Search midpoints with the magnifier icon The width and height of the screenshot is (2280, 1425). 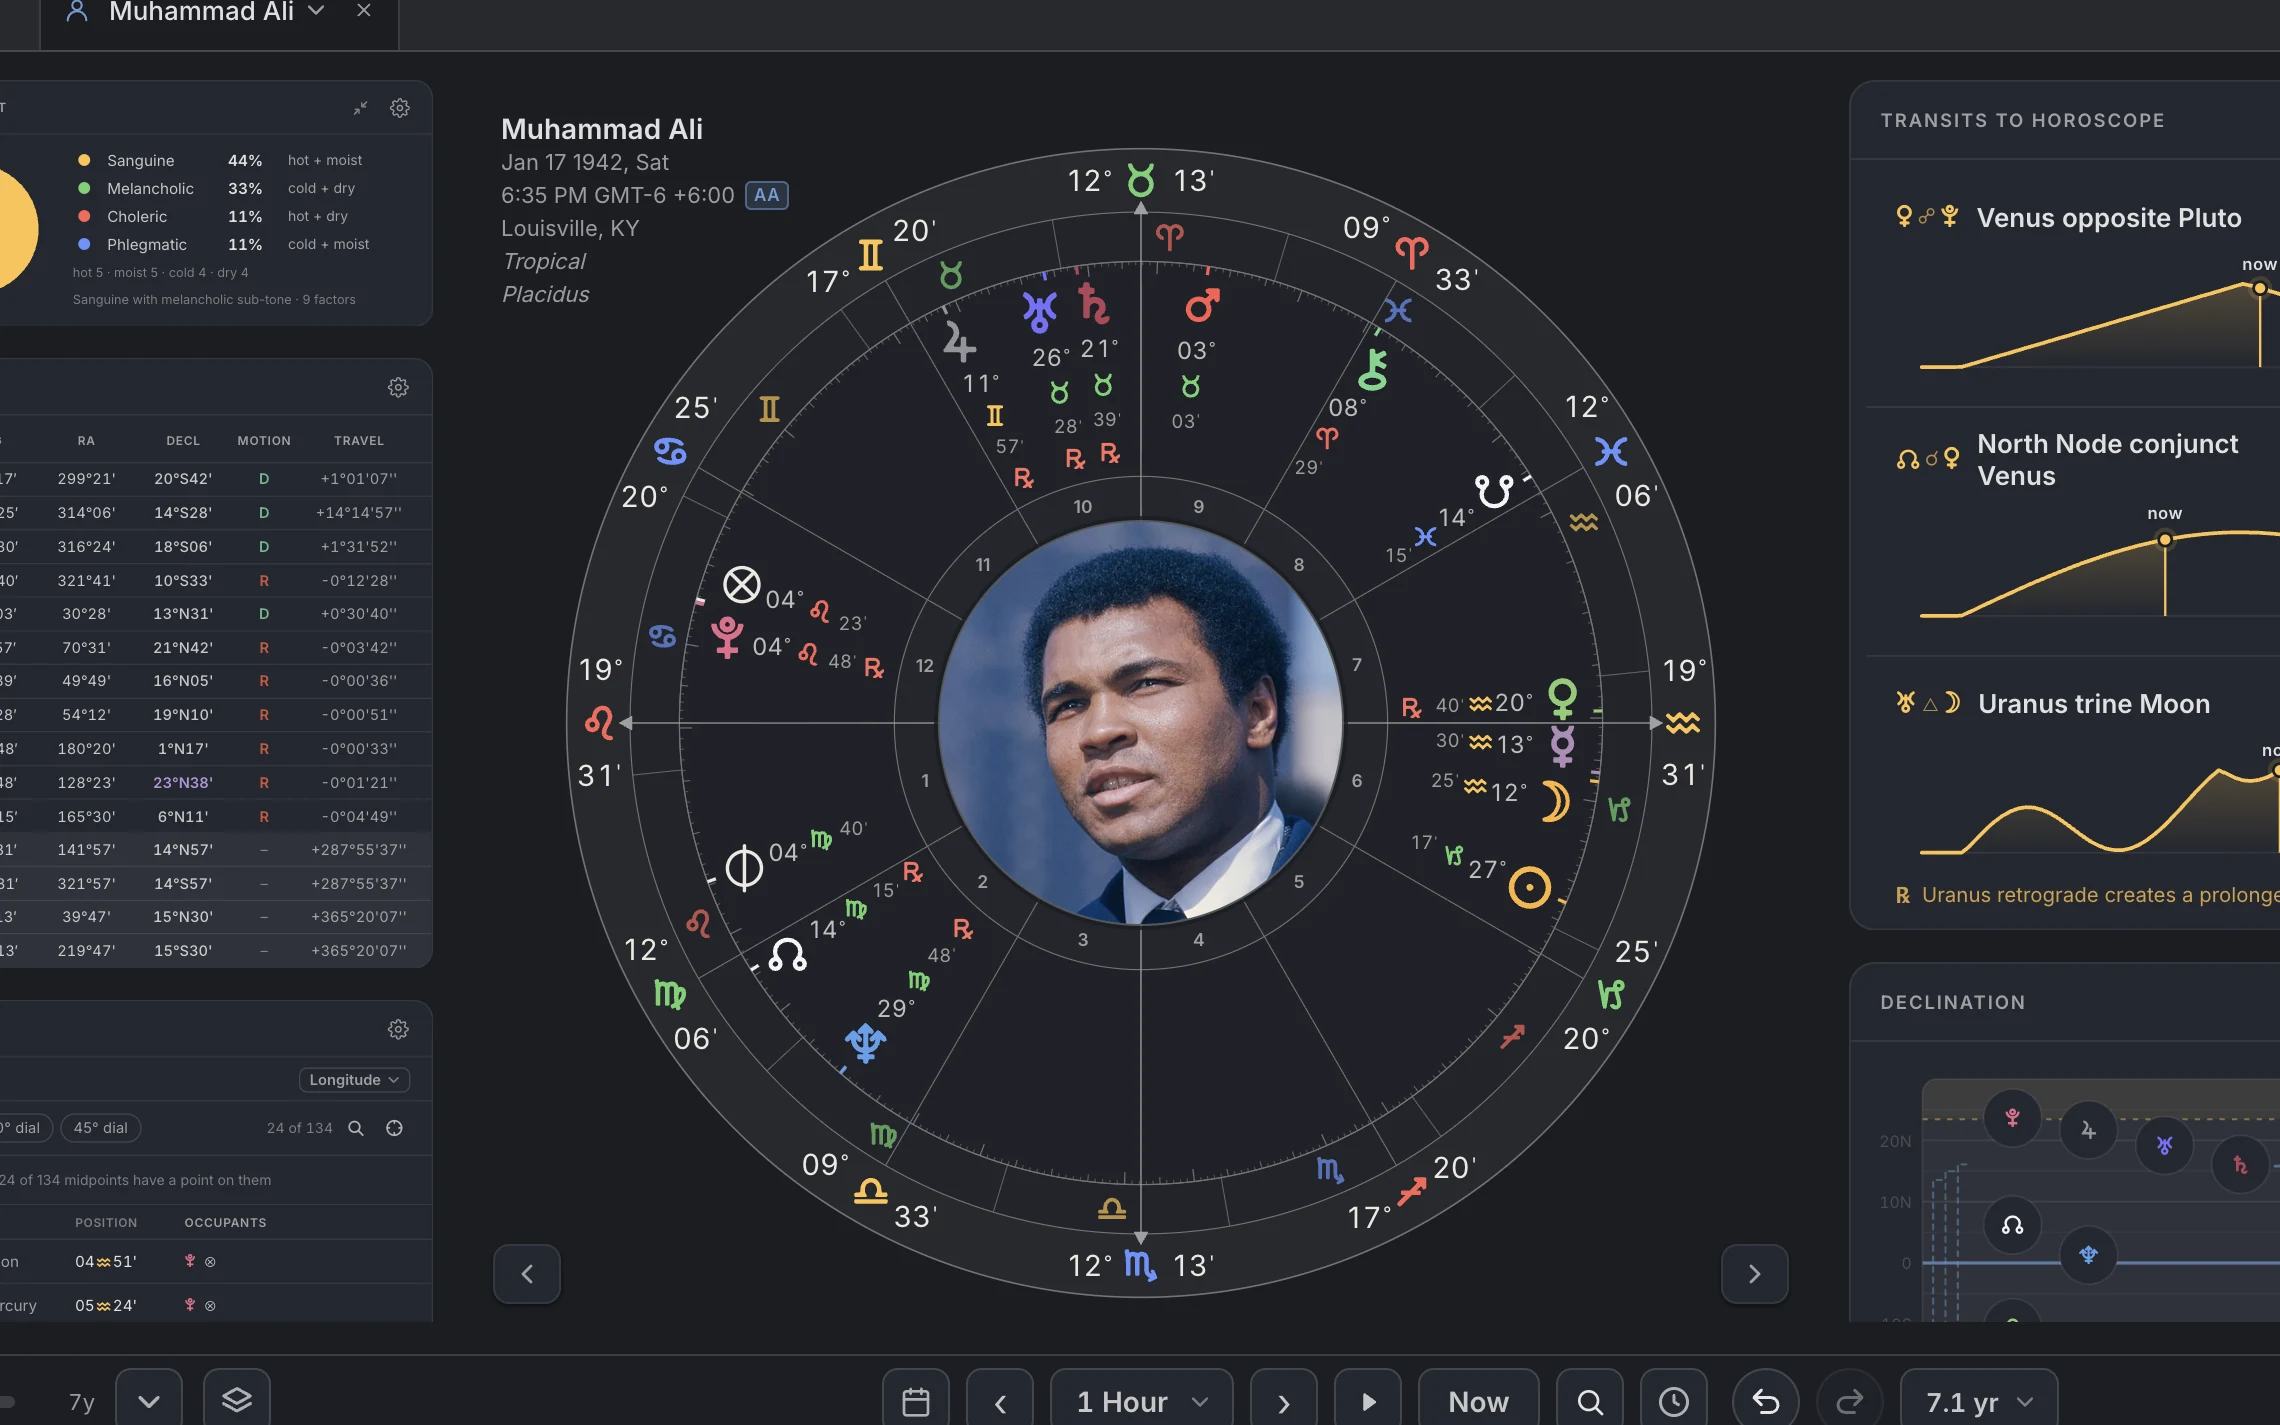355,1128
